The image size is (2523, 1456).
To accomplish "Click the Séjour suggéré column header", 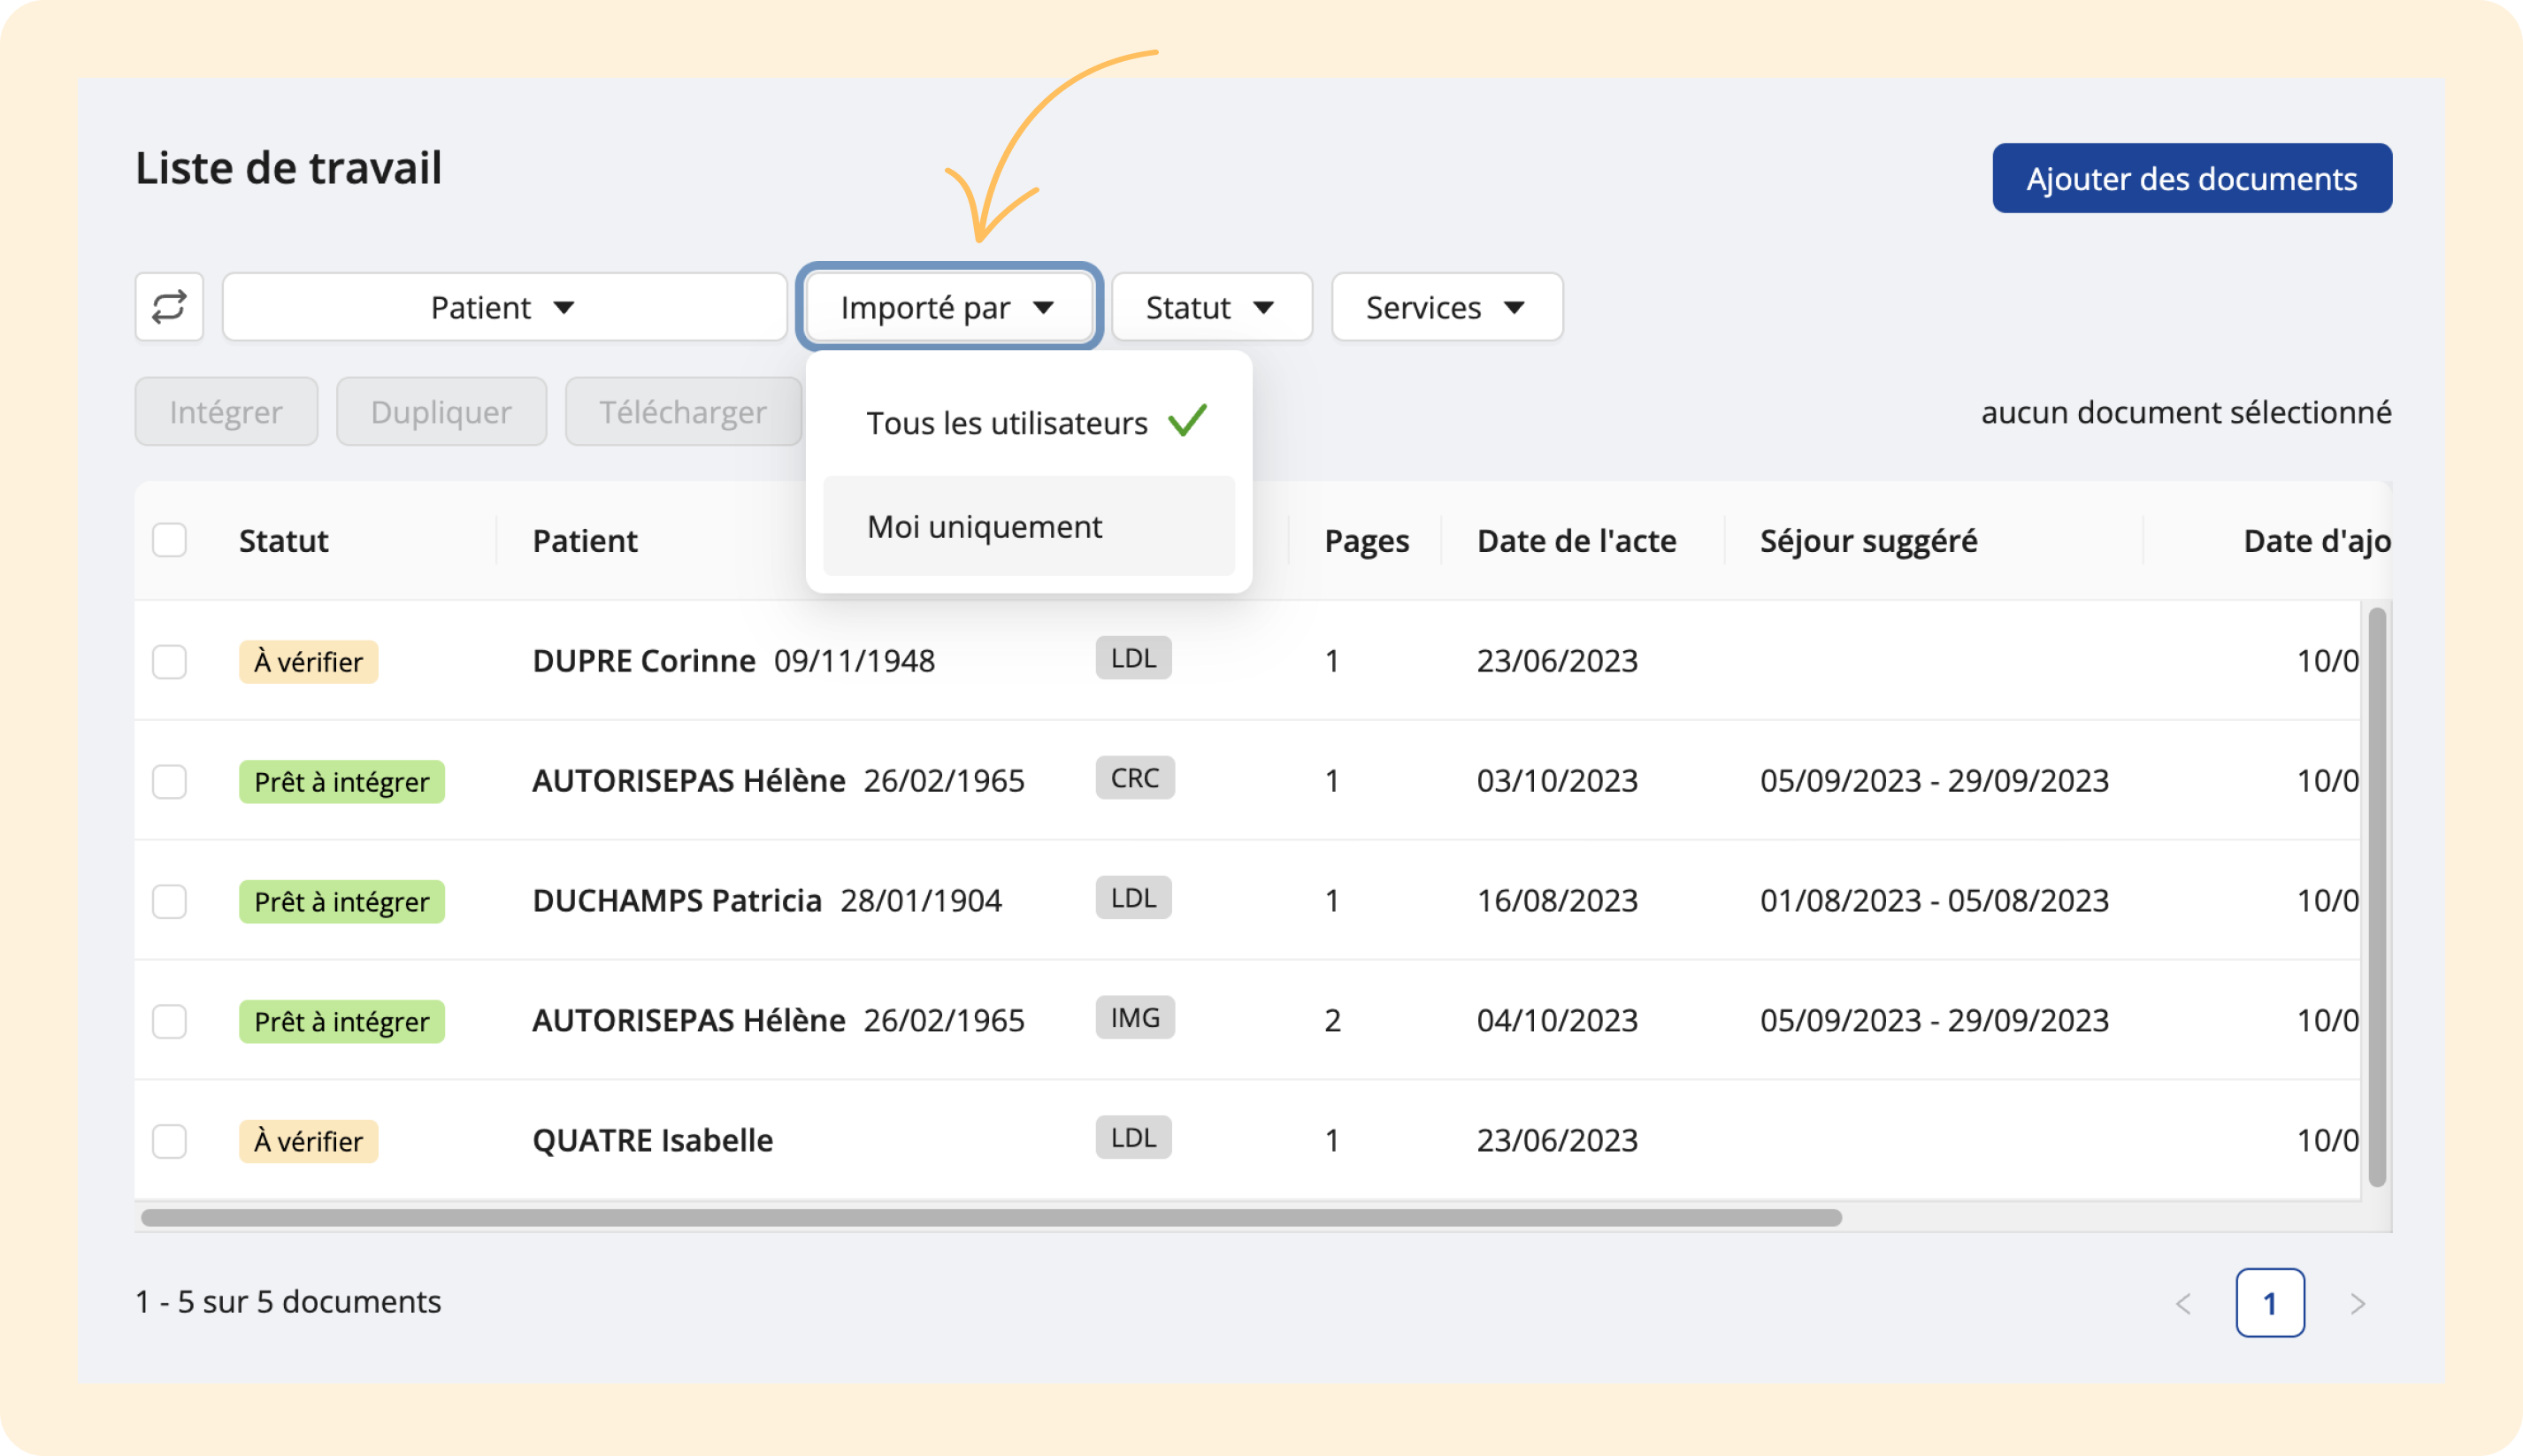I will pos(1869,541).
